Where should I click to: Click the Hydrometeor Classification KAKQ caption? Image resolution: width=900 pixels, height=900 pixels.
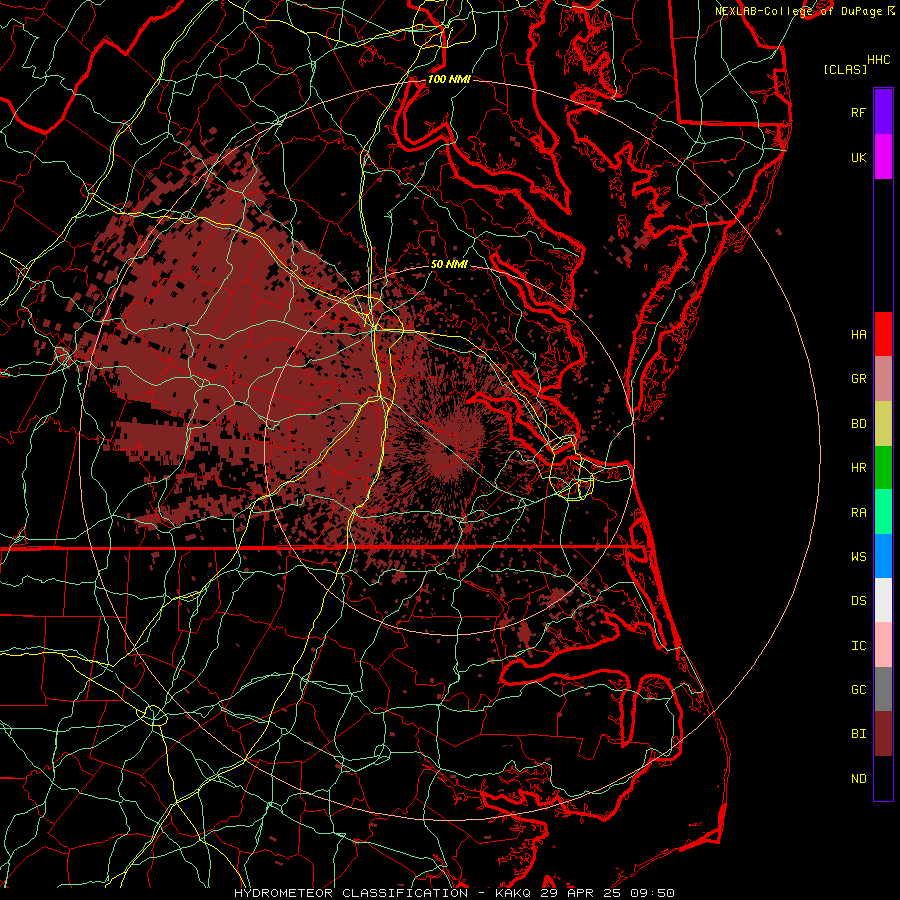(x=454, y=893)
